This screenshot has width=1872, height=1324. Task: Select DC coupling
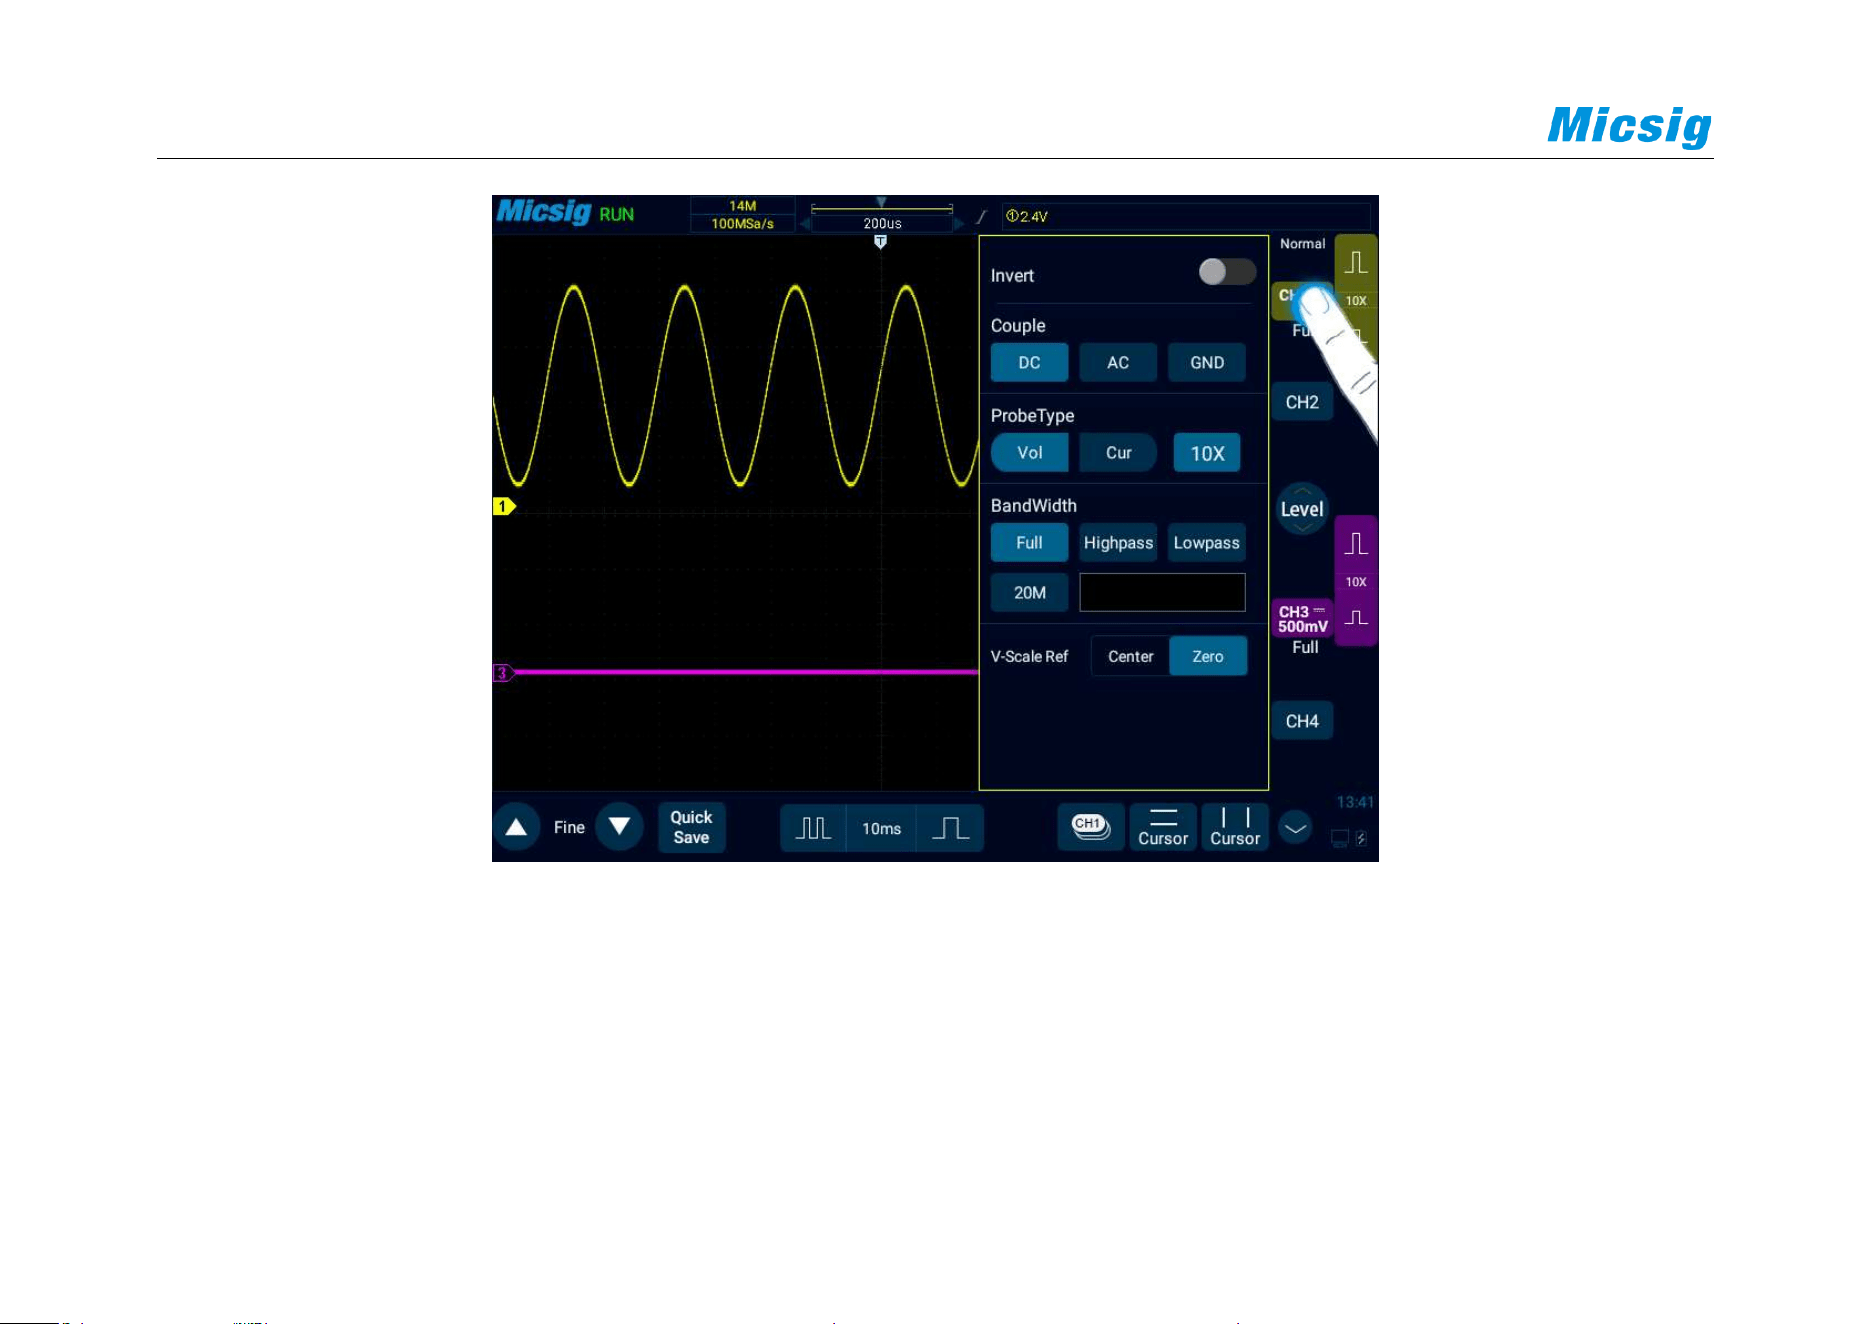point(1029,362)
